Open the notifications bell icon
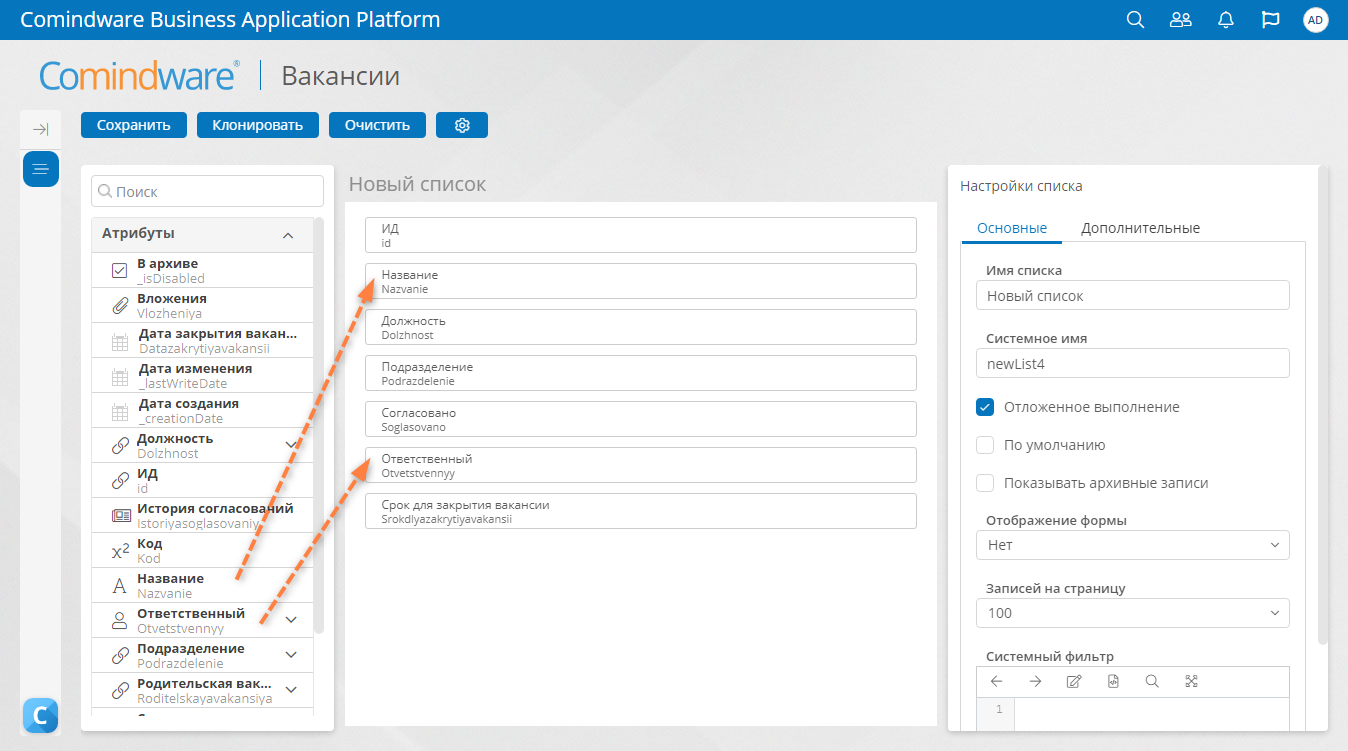The image size is (1348, 751). pos(1225,20)
